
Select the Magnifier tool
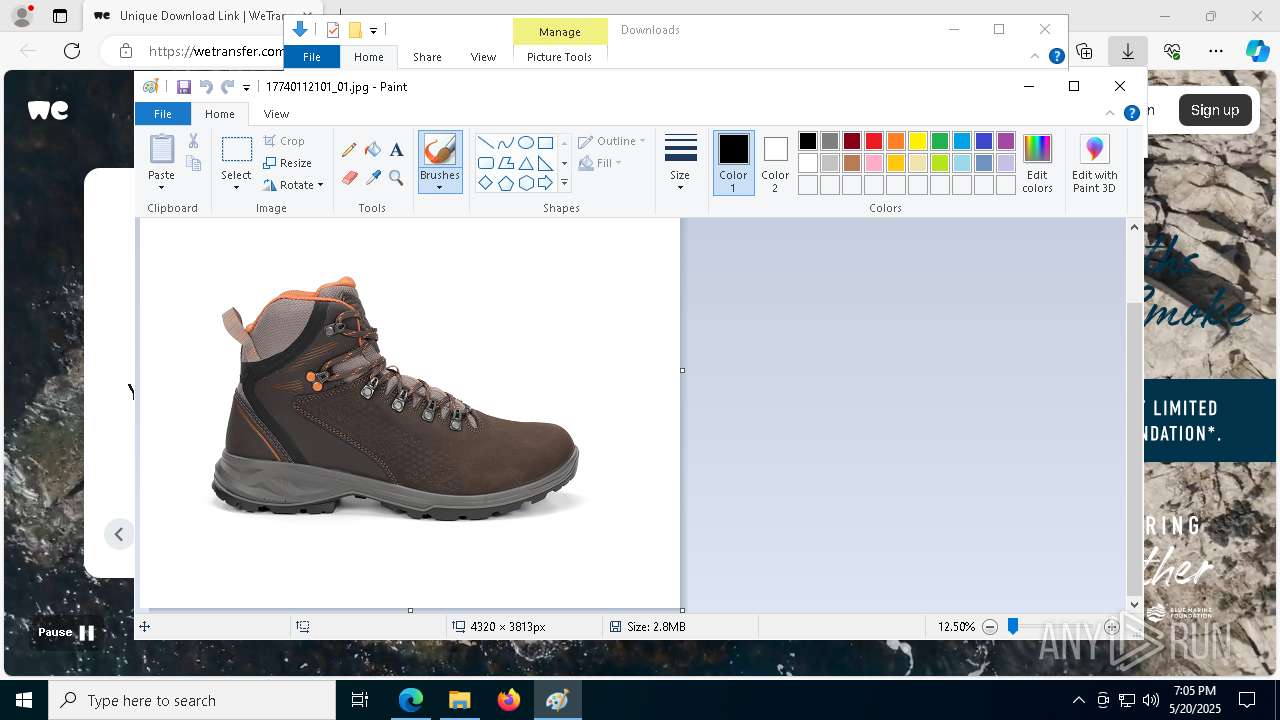point(396,178)
